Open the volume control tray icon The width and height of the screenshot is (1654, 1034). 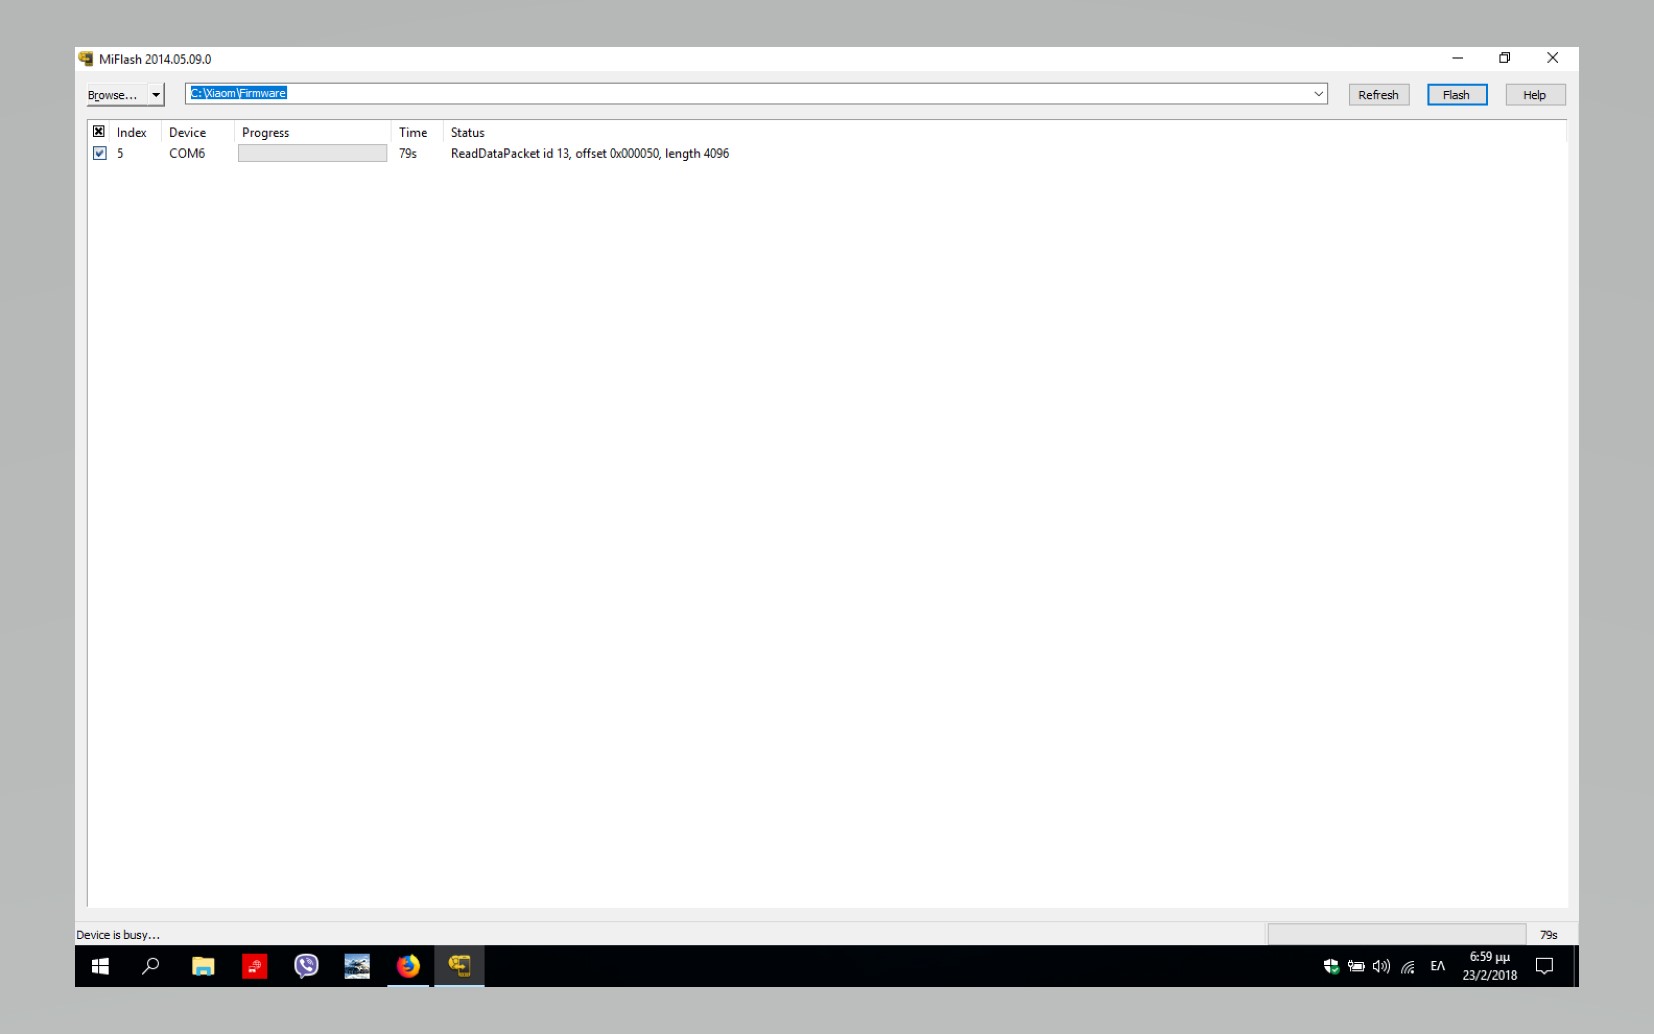[1381, 966]
